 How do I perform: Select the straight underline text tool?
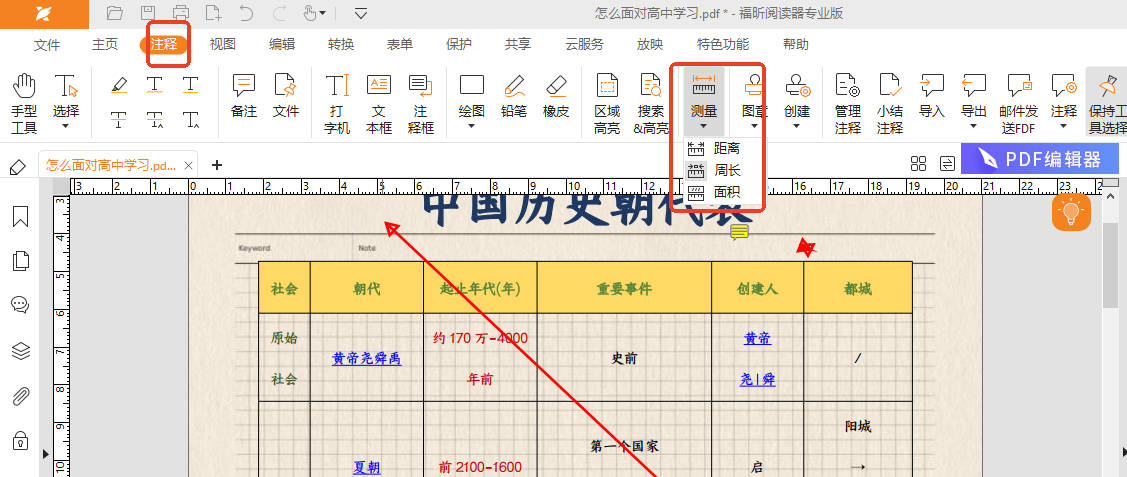click(x=190, y=85)
